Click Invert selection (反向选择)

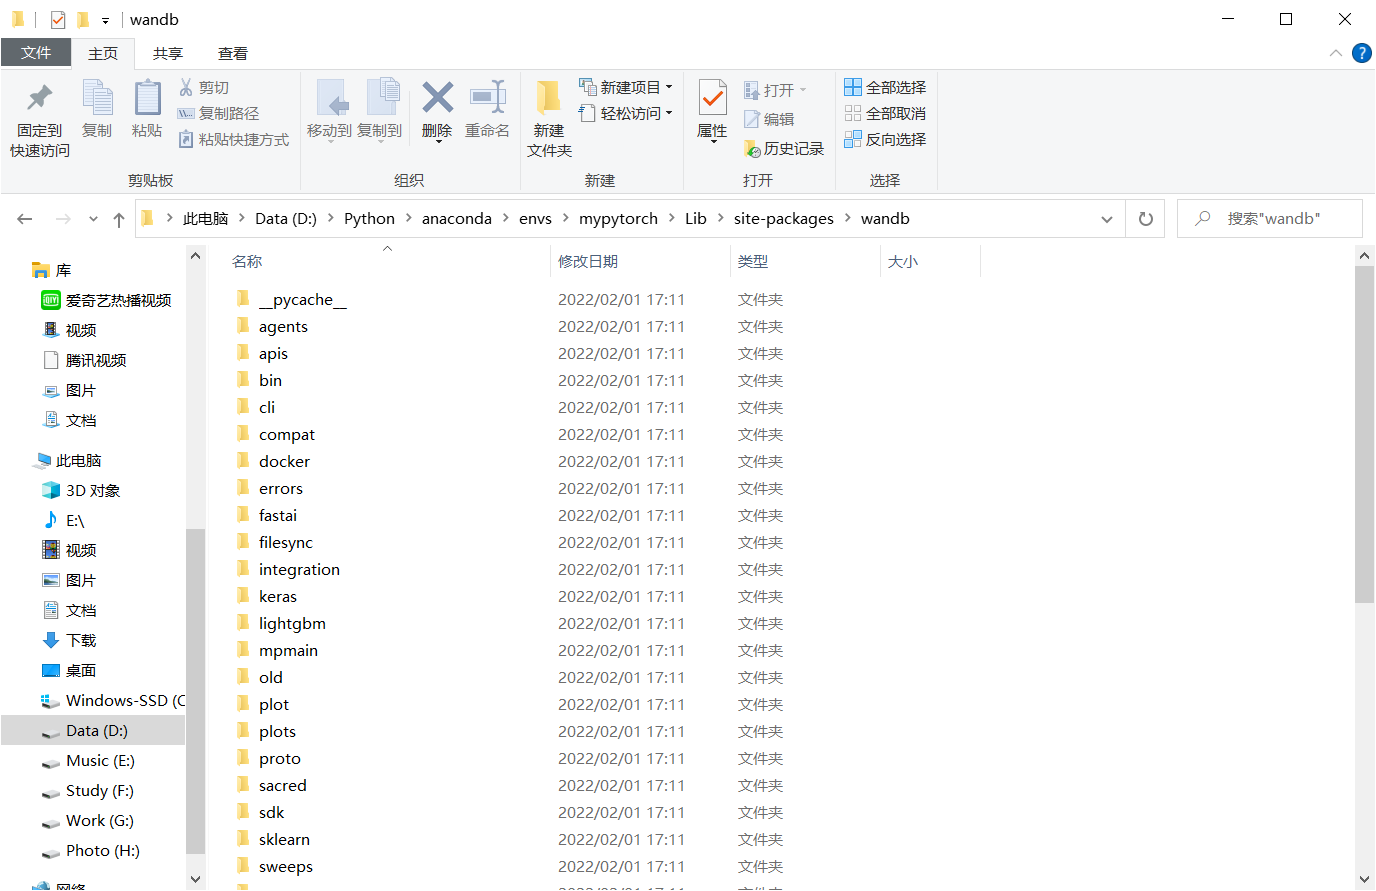click(x=885, y=140)
